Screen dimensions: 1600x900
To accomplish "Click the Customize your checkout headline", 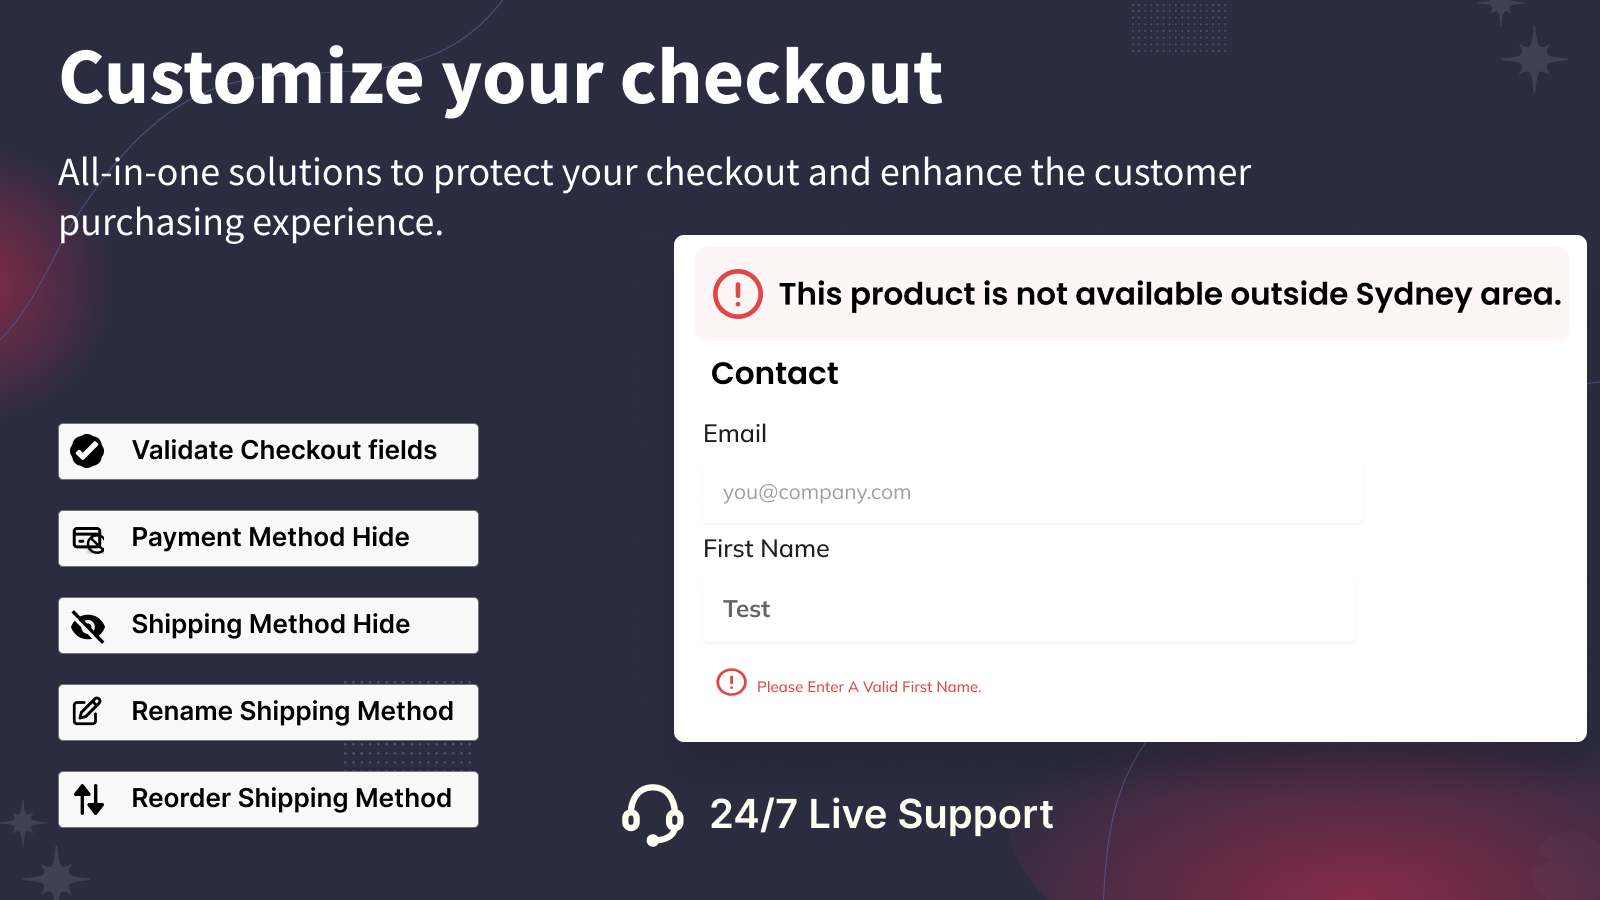I will pos(500,78).
